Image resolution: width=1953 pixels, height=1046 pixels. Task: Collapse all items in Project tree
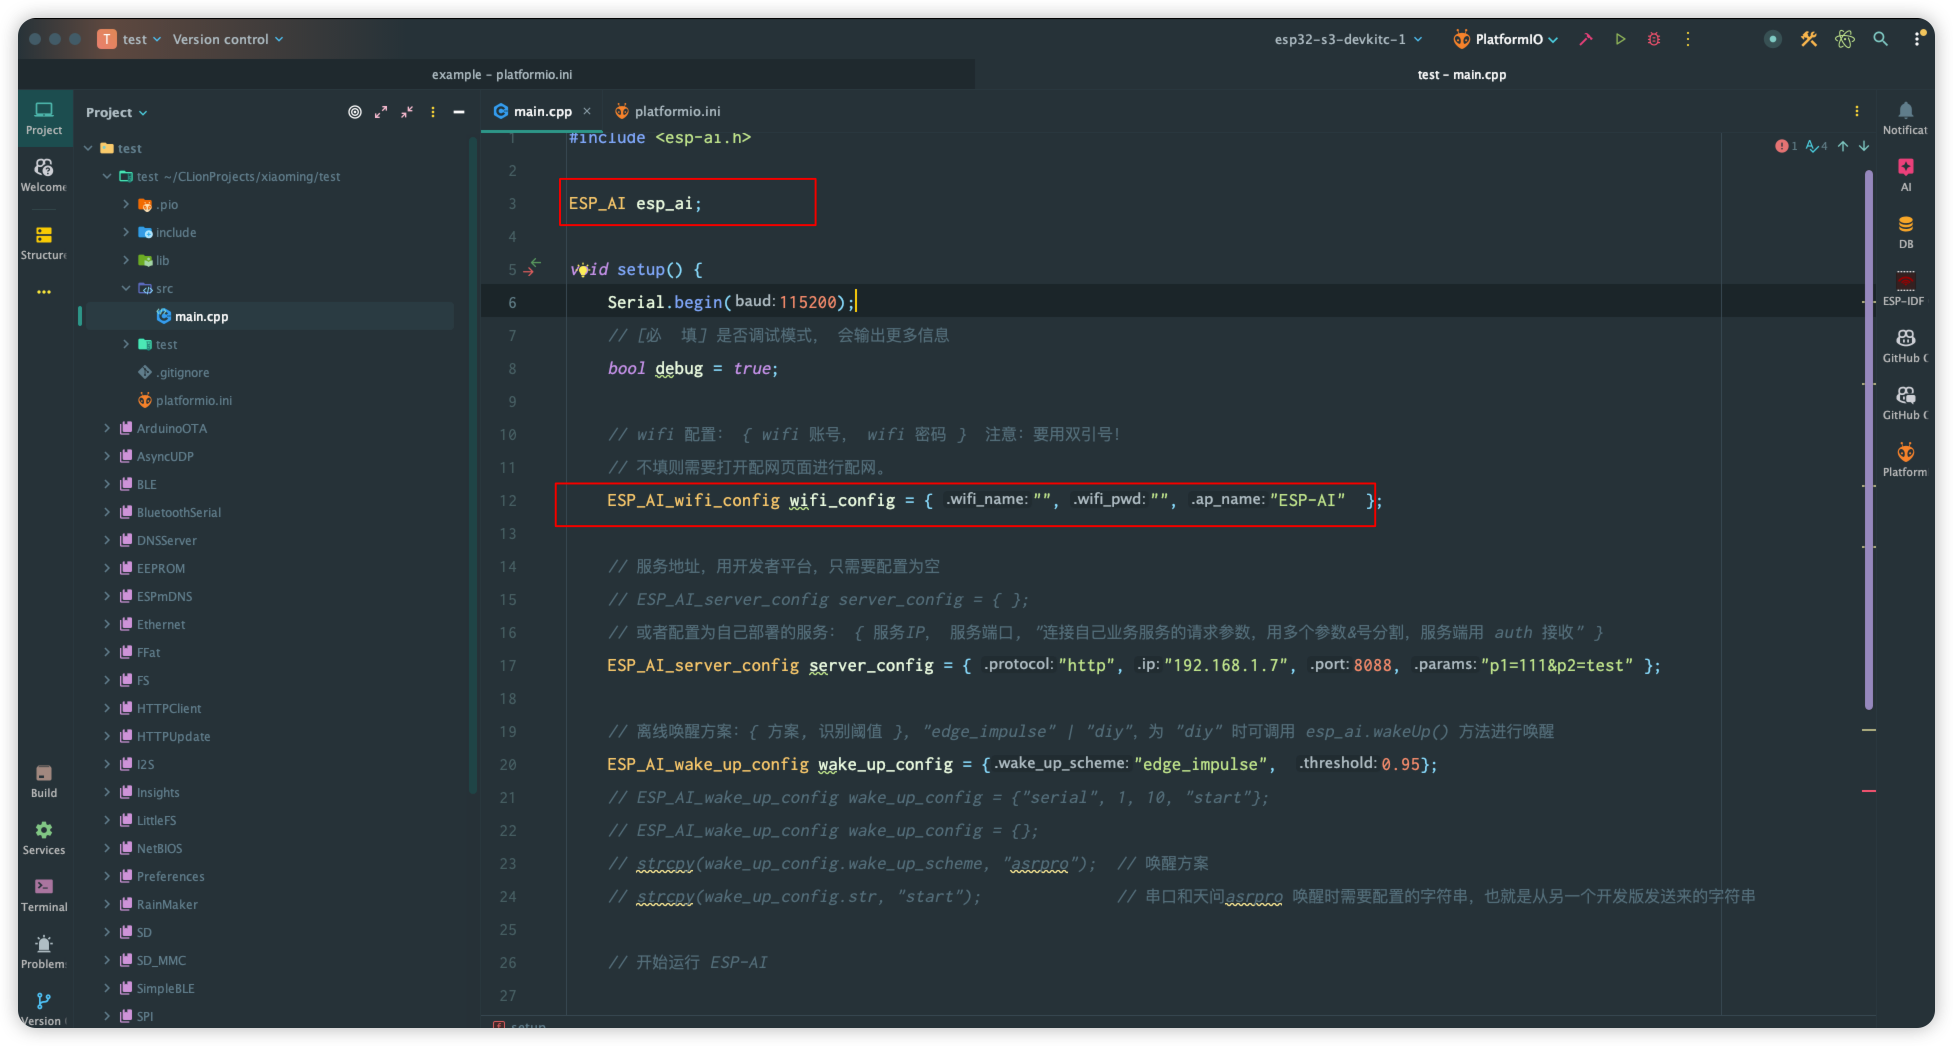click(x=407, y=112)
